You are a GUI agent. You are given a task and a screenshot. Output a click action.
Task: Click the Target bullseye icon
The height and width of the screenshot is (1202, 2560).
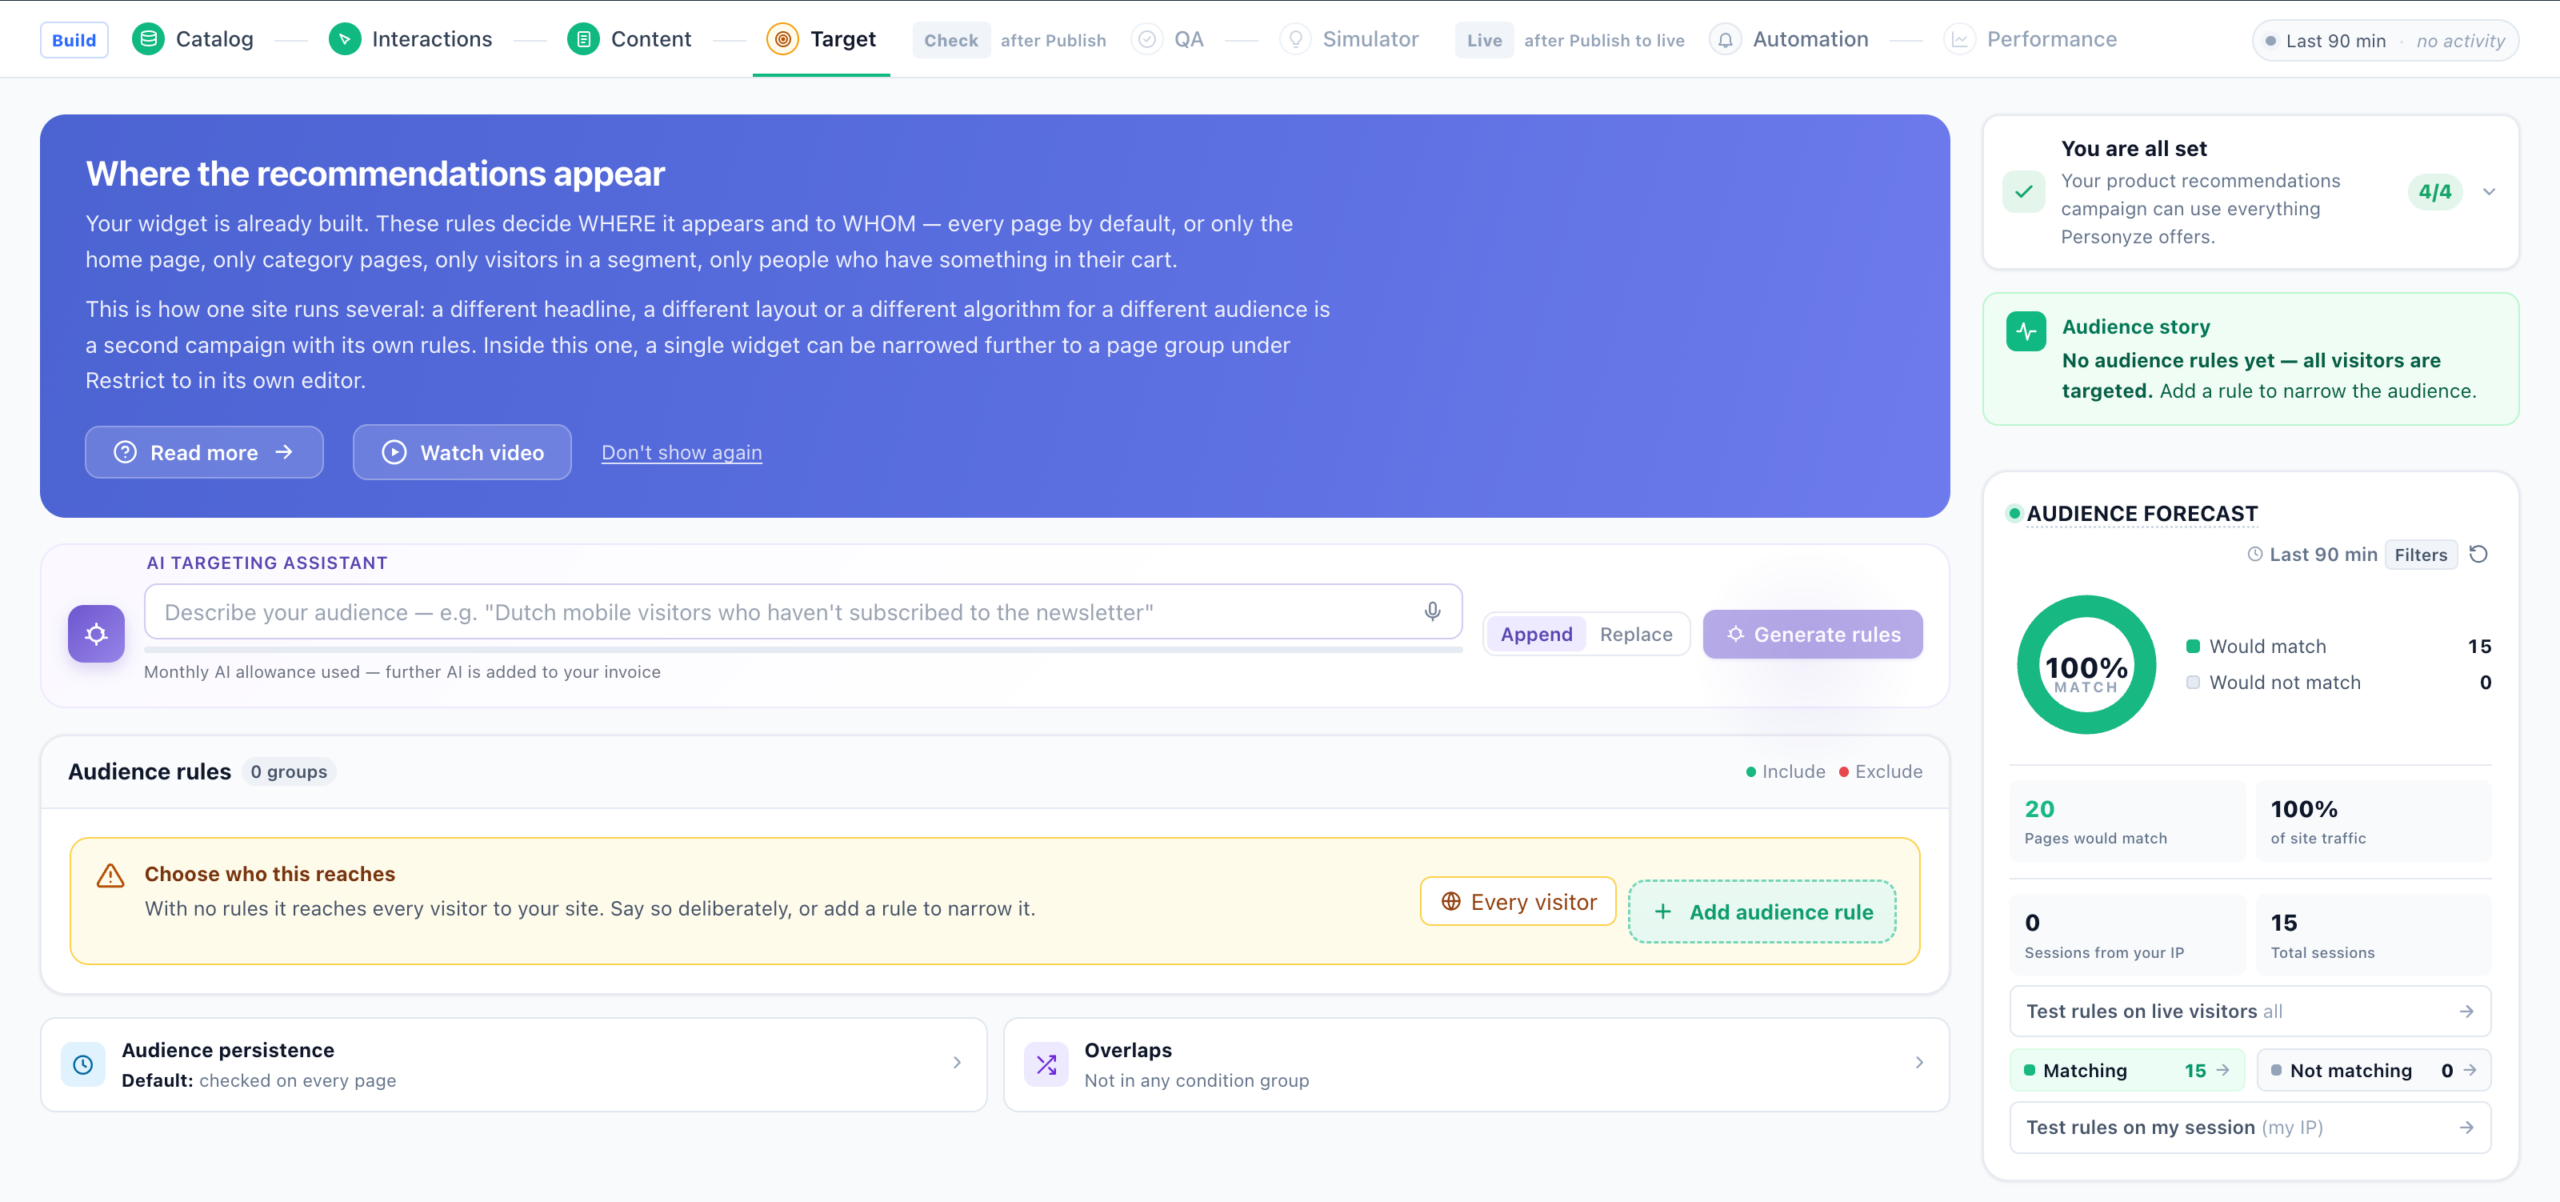[x=783, y=39]
